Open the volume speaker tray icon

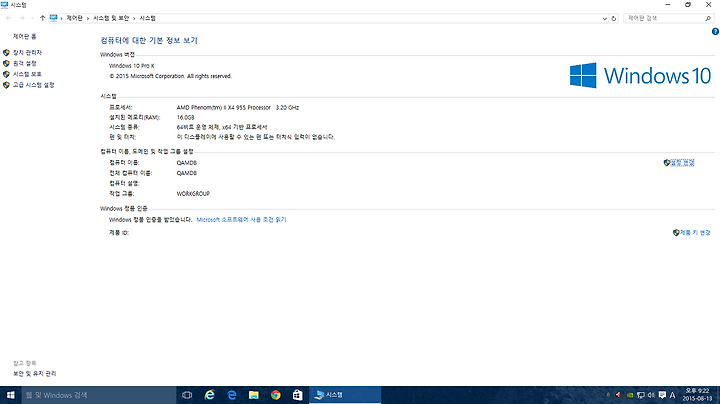pyautogui.click(x=651, y=395)
